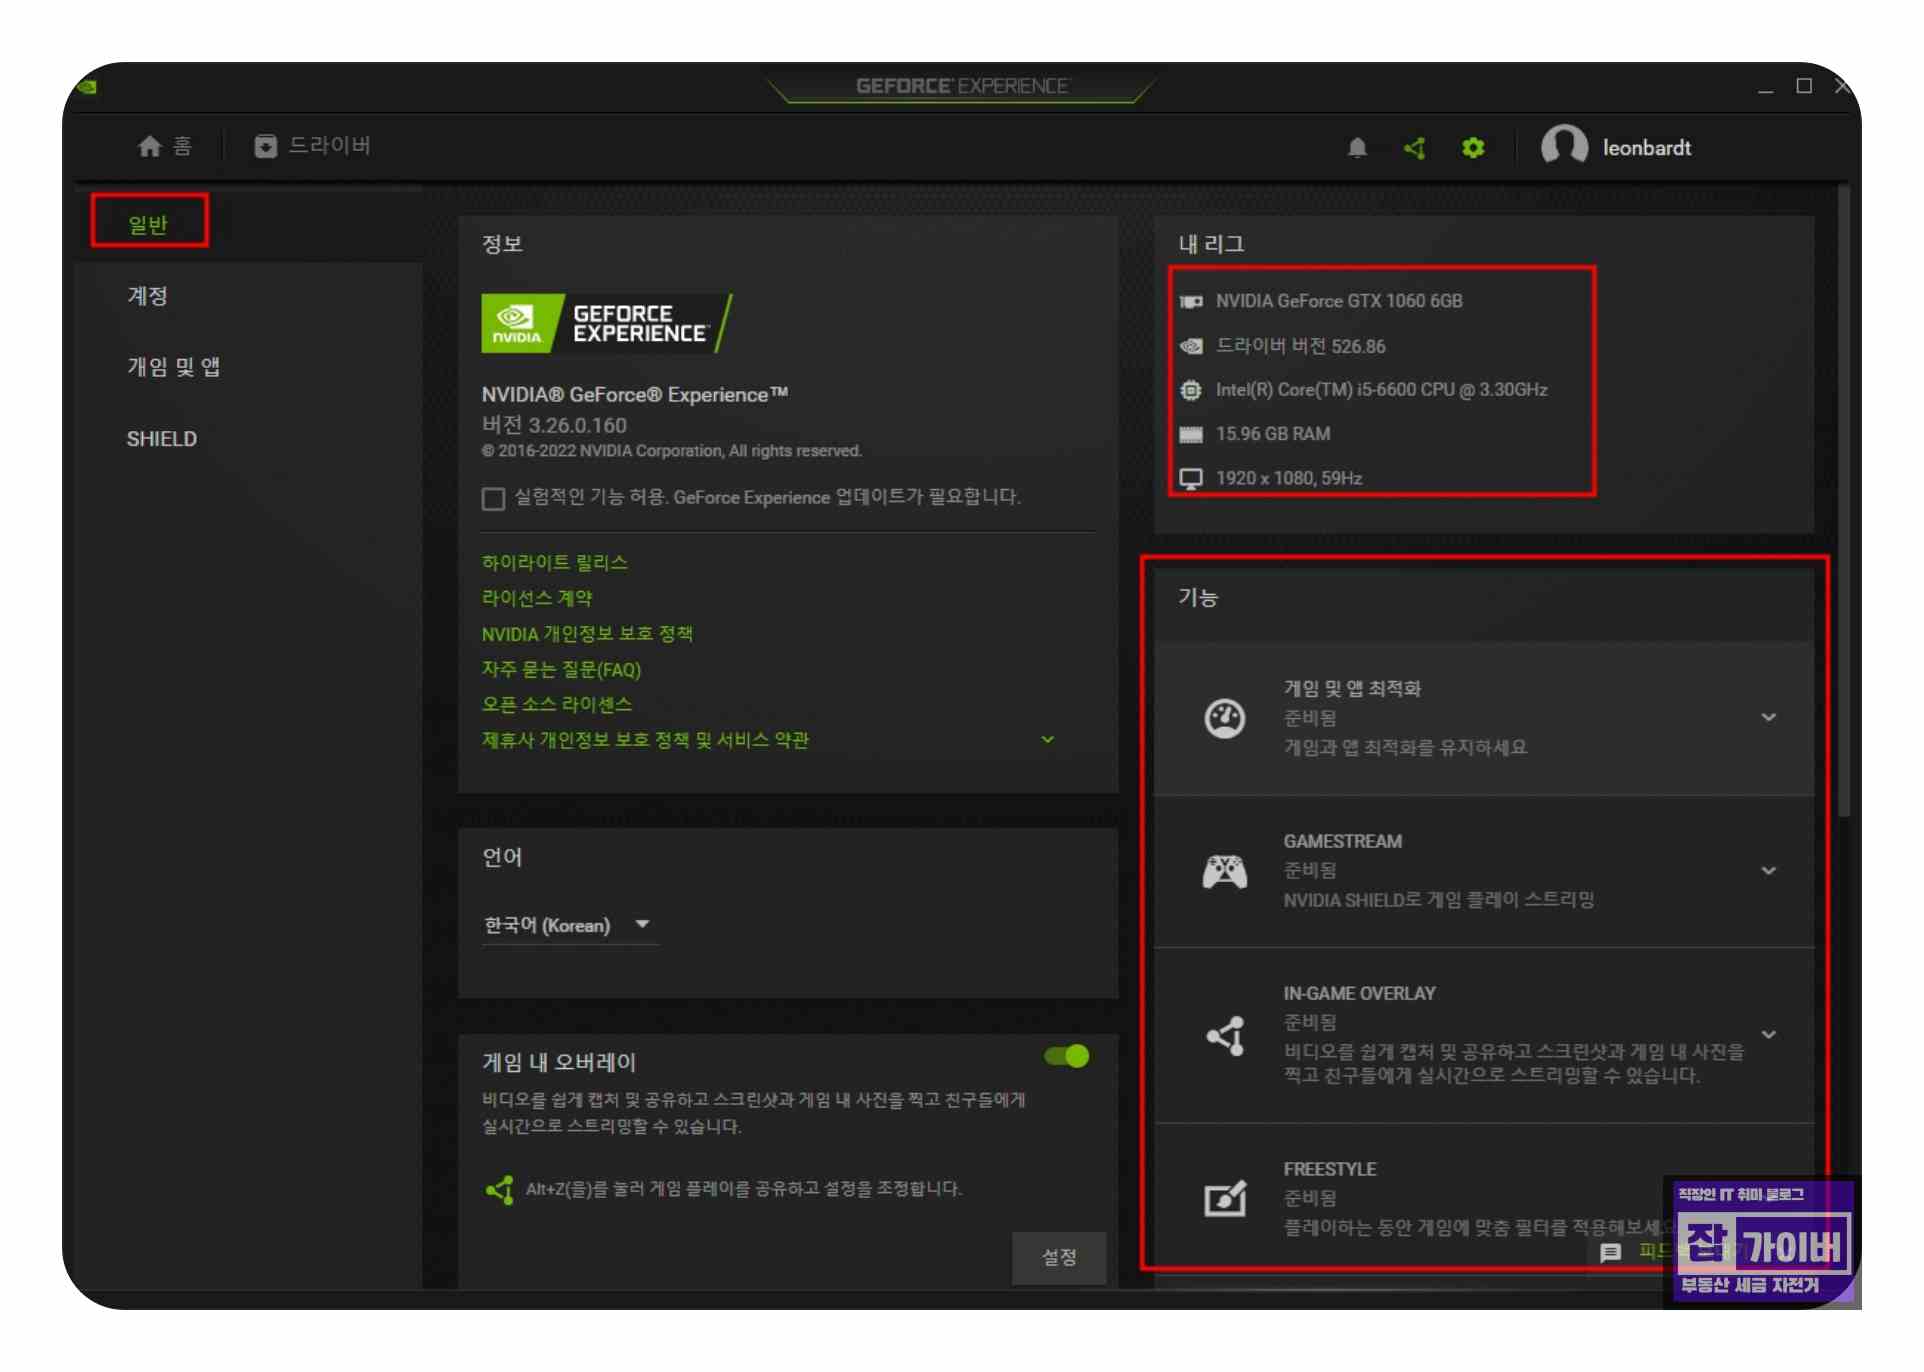Click the leonbardt user avatar
This screenshot has width=1924, height=1372.
1563,146
